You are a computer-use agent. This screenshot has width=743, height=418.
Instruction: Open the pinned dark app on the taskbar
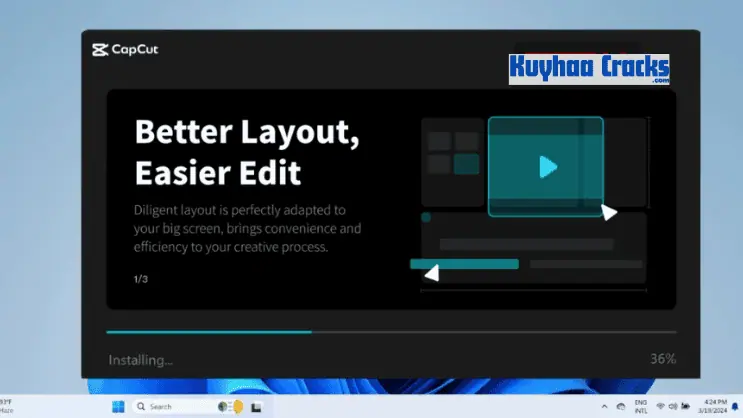click(256, 407)
